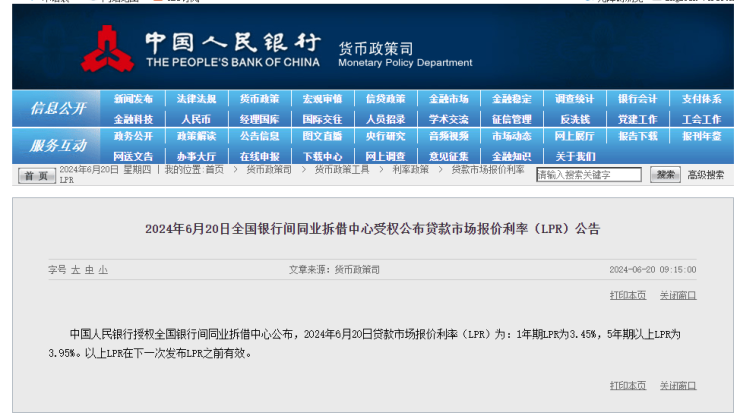Viewport: 740px width, 419px height.
Task: Navigate to 国际交往
Action: coord(322,119)
